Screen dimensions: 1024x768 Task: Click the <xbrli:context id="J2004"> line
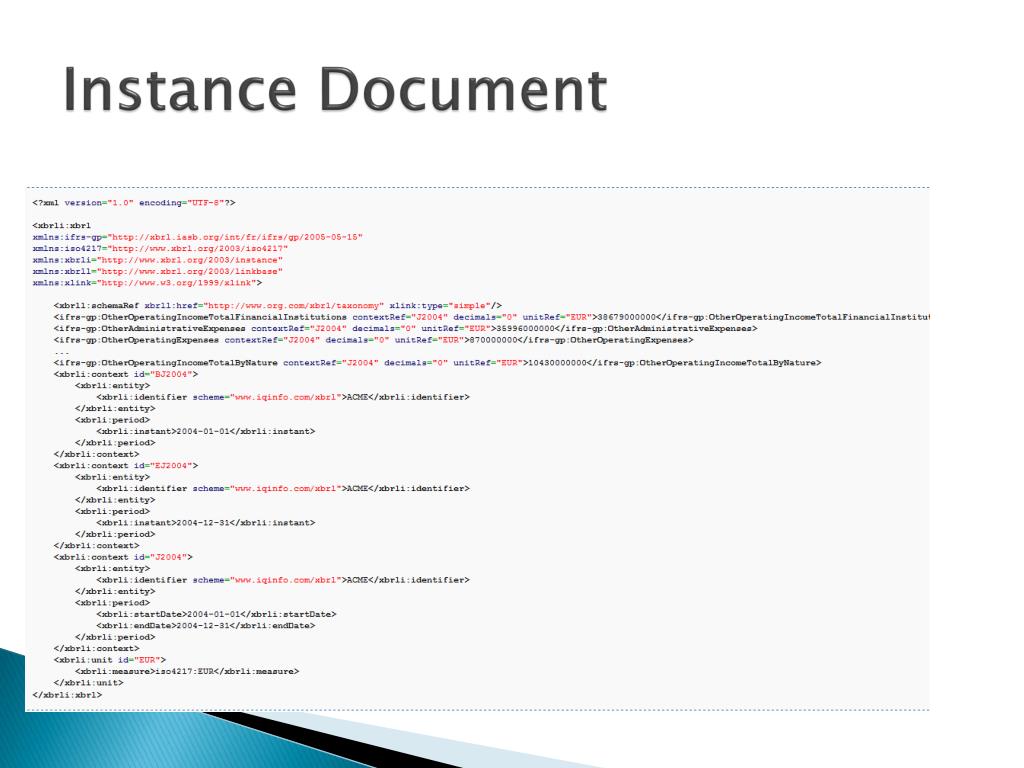pos(123,557)
